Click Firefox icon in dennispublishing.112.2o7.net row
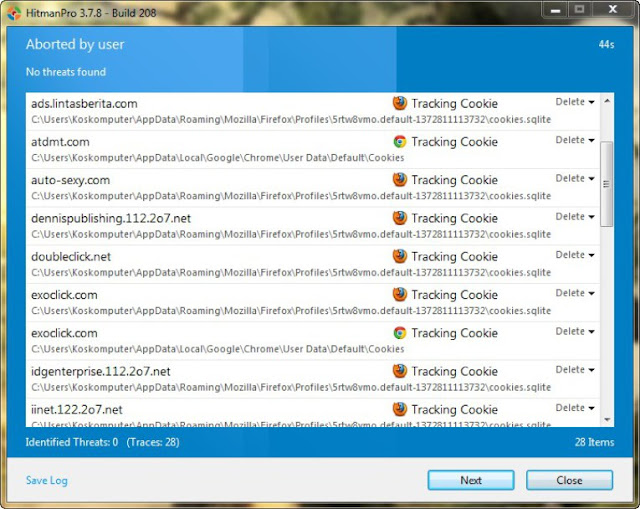Image resolution: width=640 pixels, height=509 pixels. point(400,218)
